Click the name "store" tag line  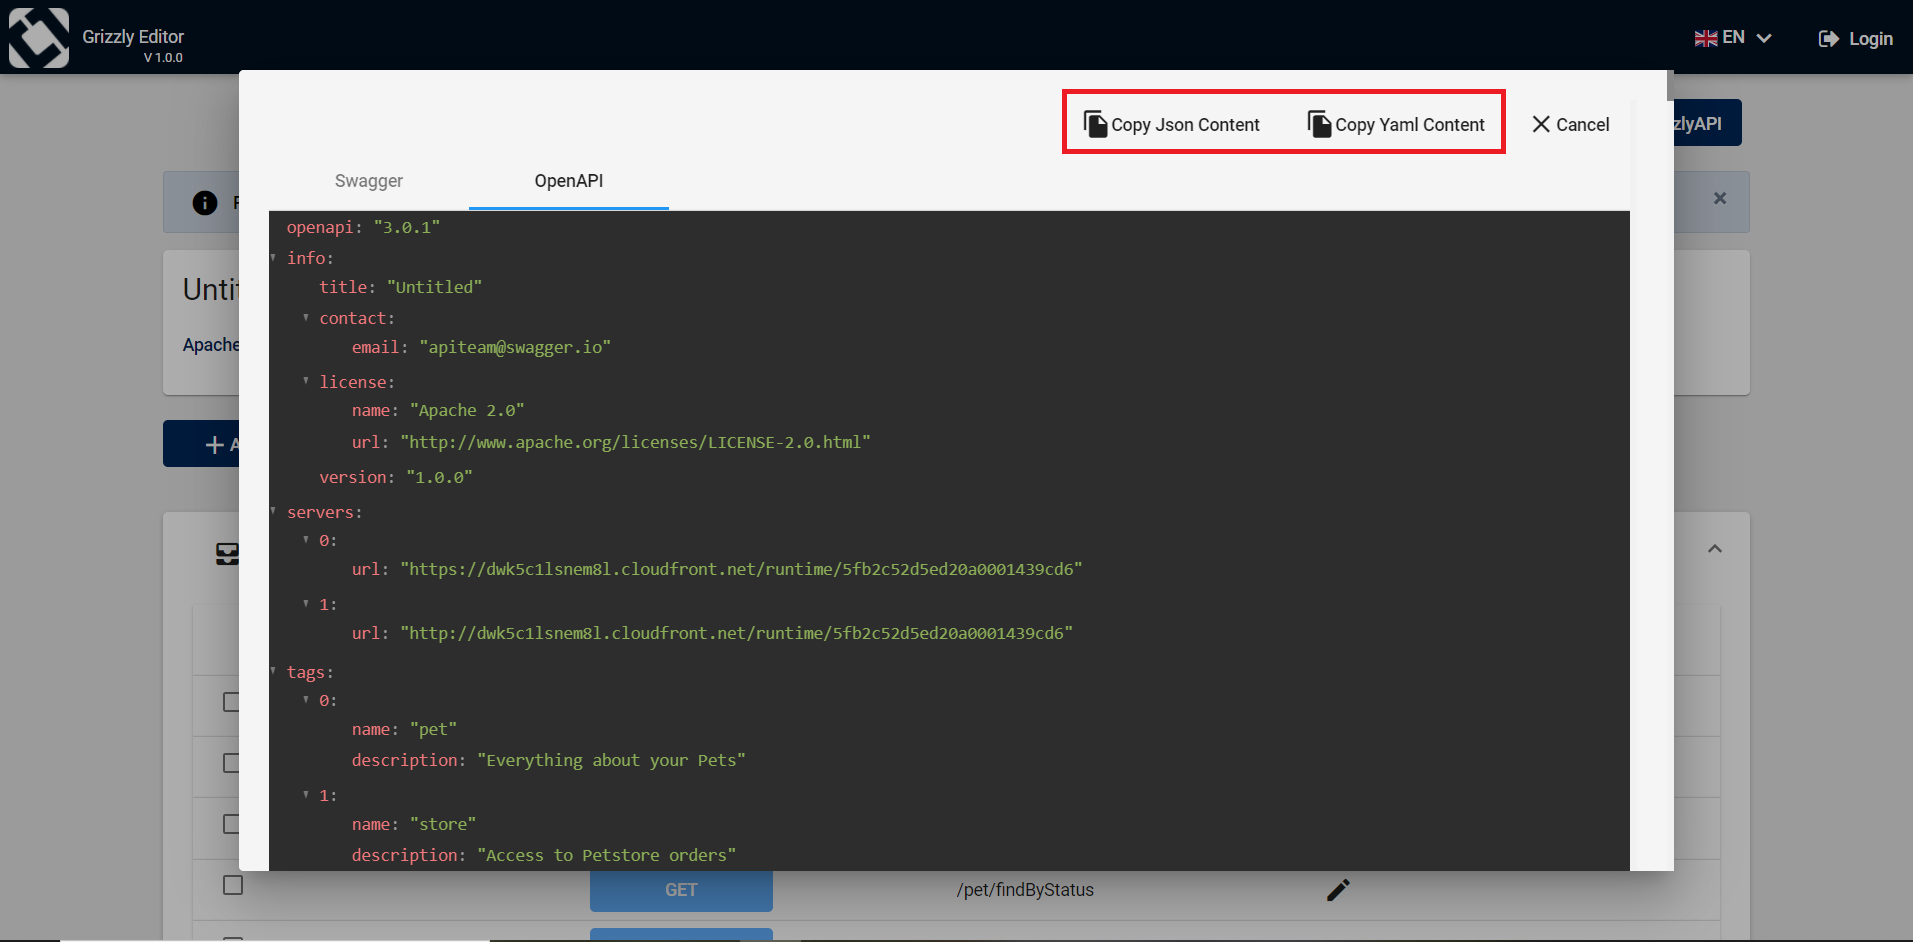pos(414,824)
